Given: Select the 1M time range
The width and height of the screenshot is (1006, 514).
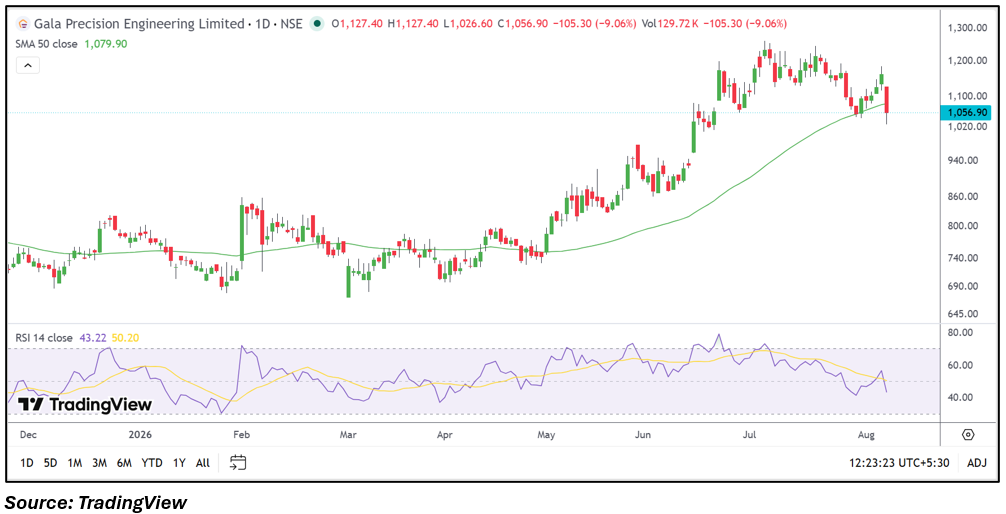Looking at the screenshot, I should coord(74,463).
